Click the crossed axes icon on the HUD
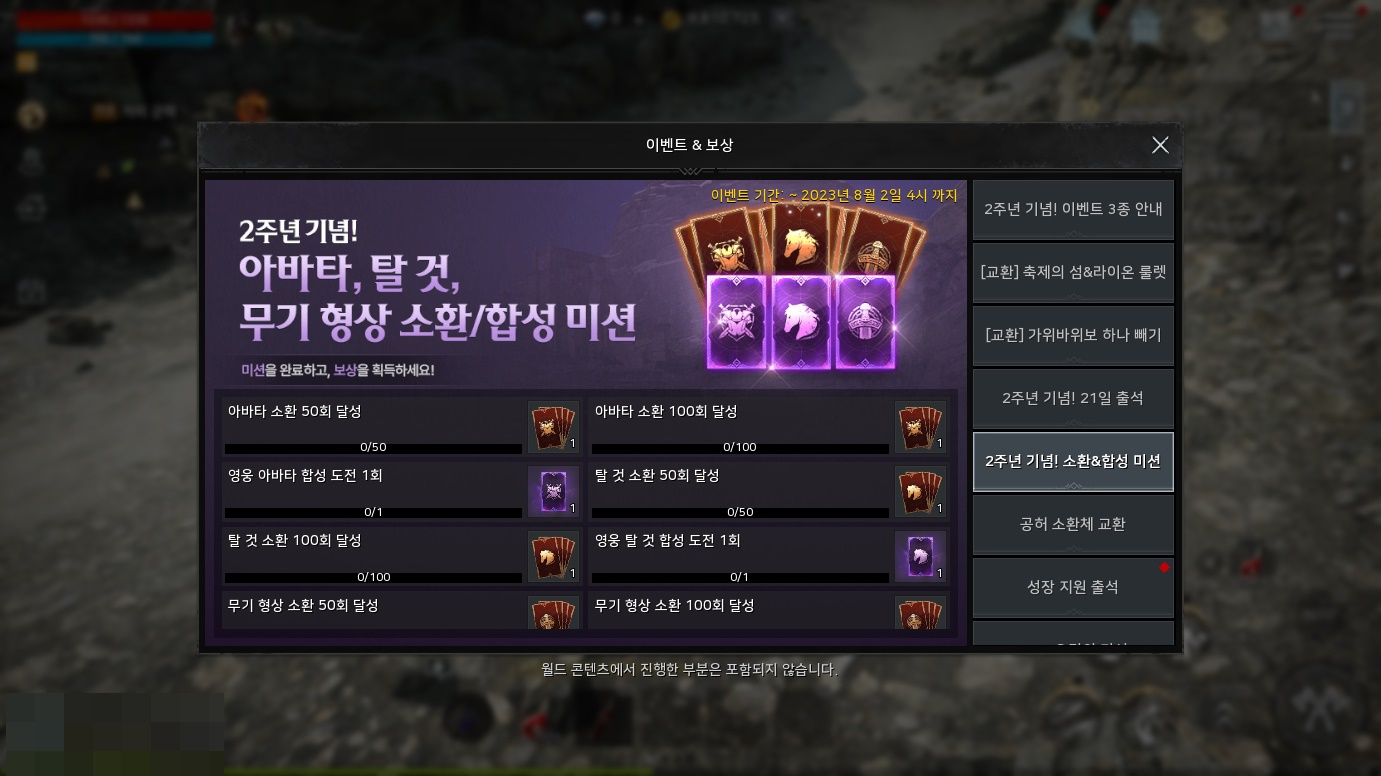This screenshot has height=776, width=1381. (1314, 711)
